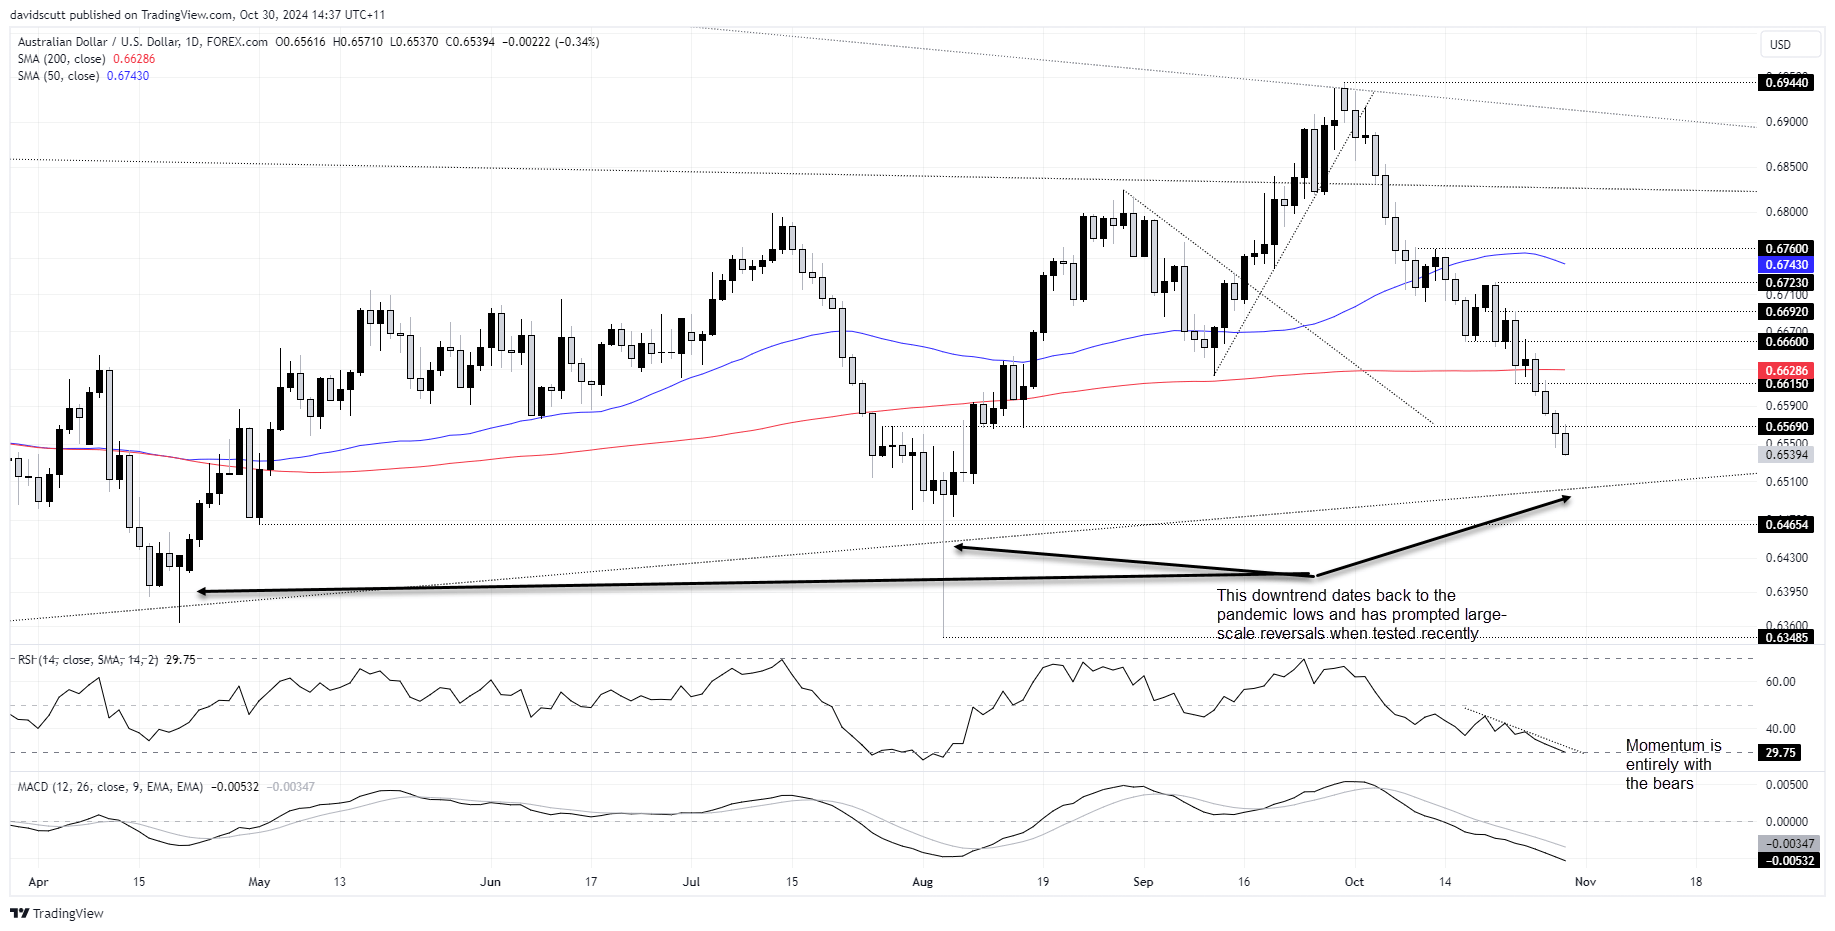Click the RSI 40.00 axis tick

coord(1781,729)
